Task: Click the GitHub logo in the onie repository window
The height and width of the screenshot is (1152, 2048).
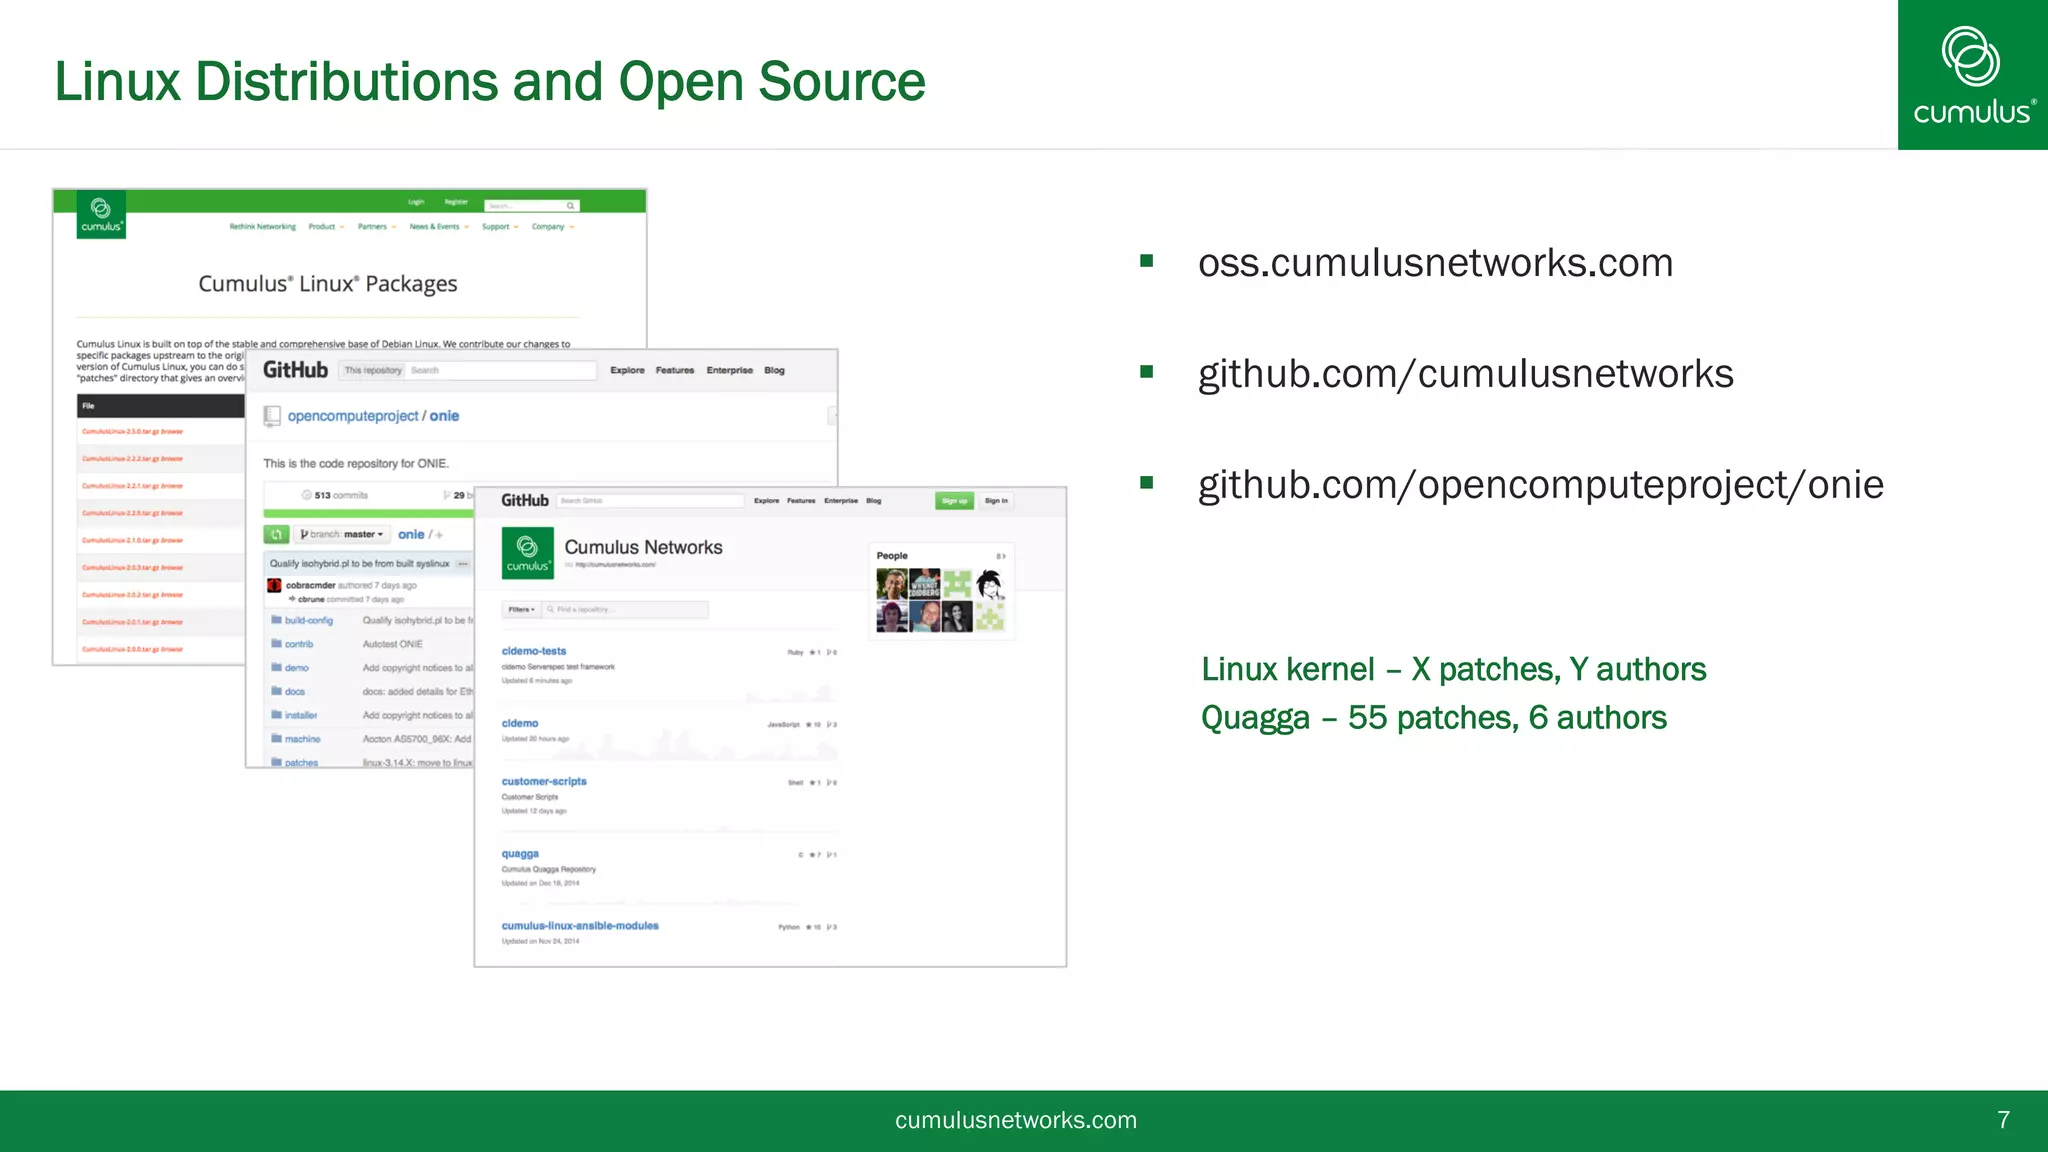Action: pyautogui.click(x=295, y=370)
